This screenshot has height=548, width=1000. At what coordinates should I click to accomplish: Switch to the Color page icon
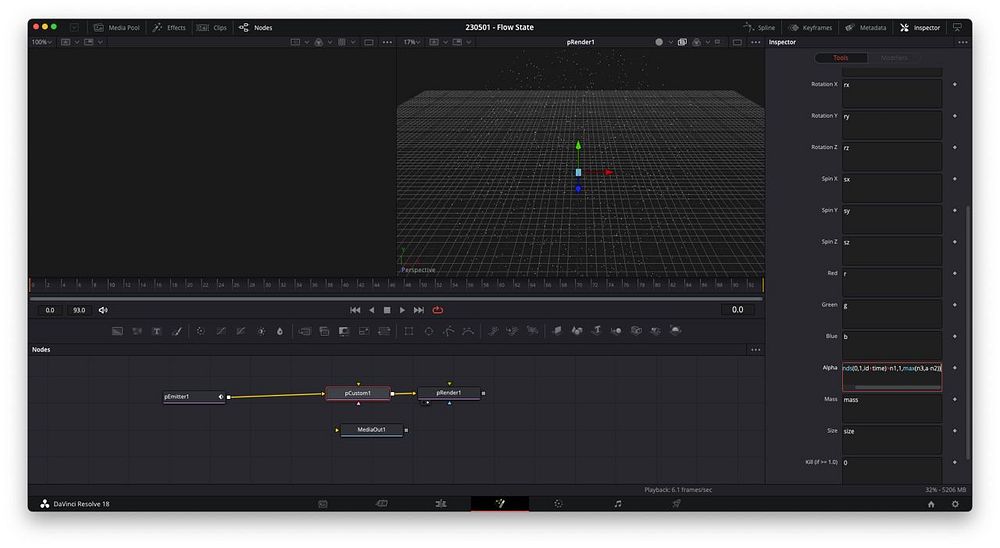click(x=558, y=504)
